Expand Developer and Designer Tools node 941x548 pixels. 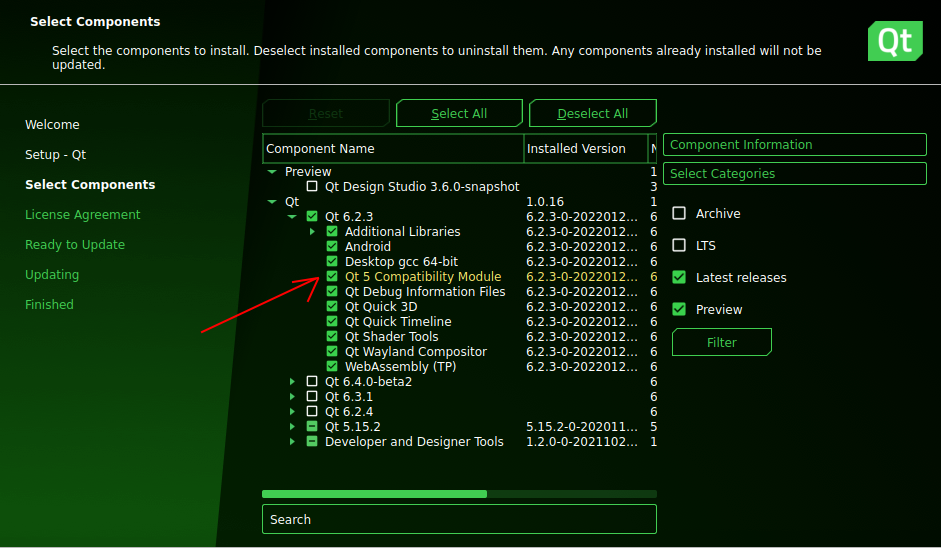coord(292,441)
